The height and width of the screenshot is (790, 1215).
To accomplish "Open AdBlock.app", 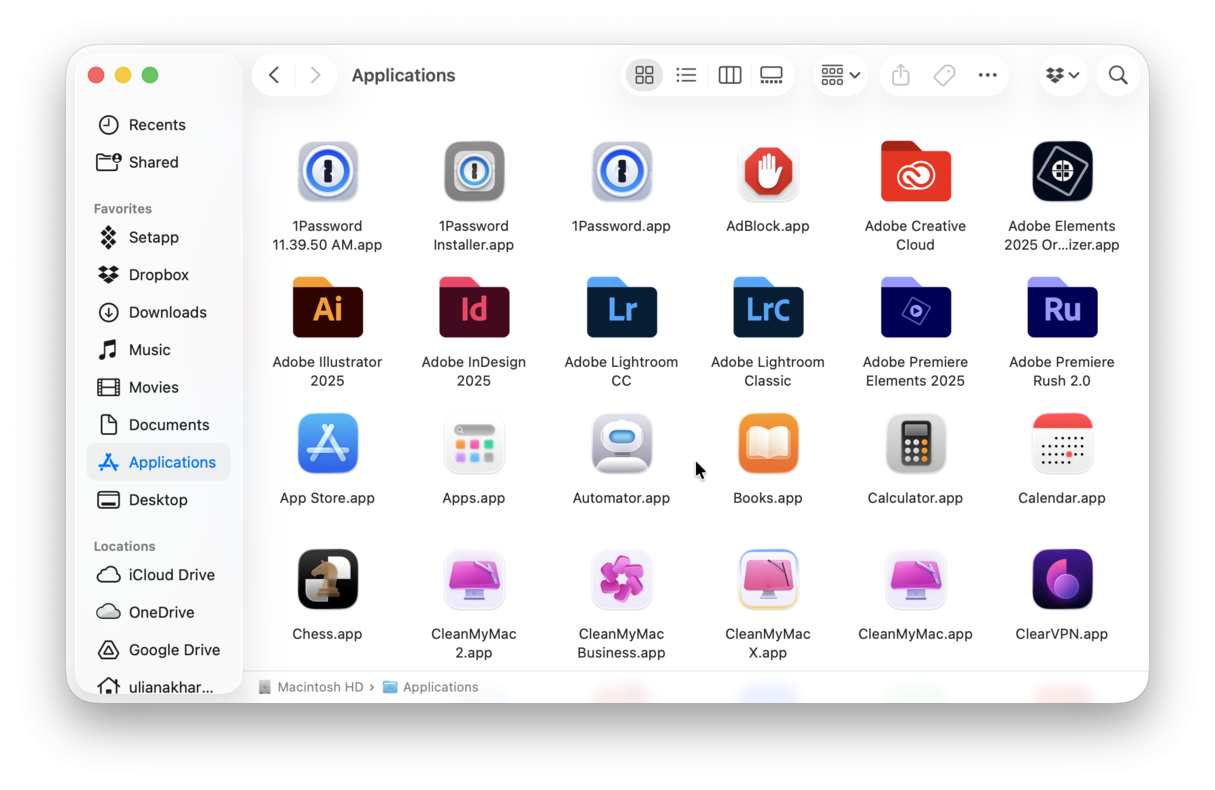I will click(767, 171).
